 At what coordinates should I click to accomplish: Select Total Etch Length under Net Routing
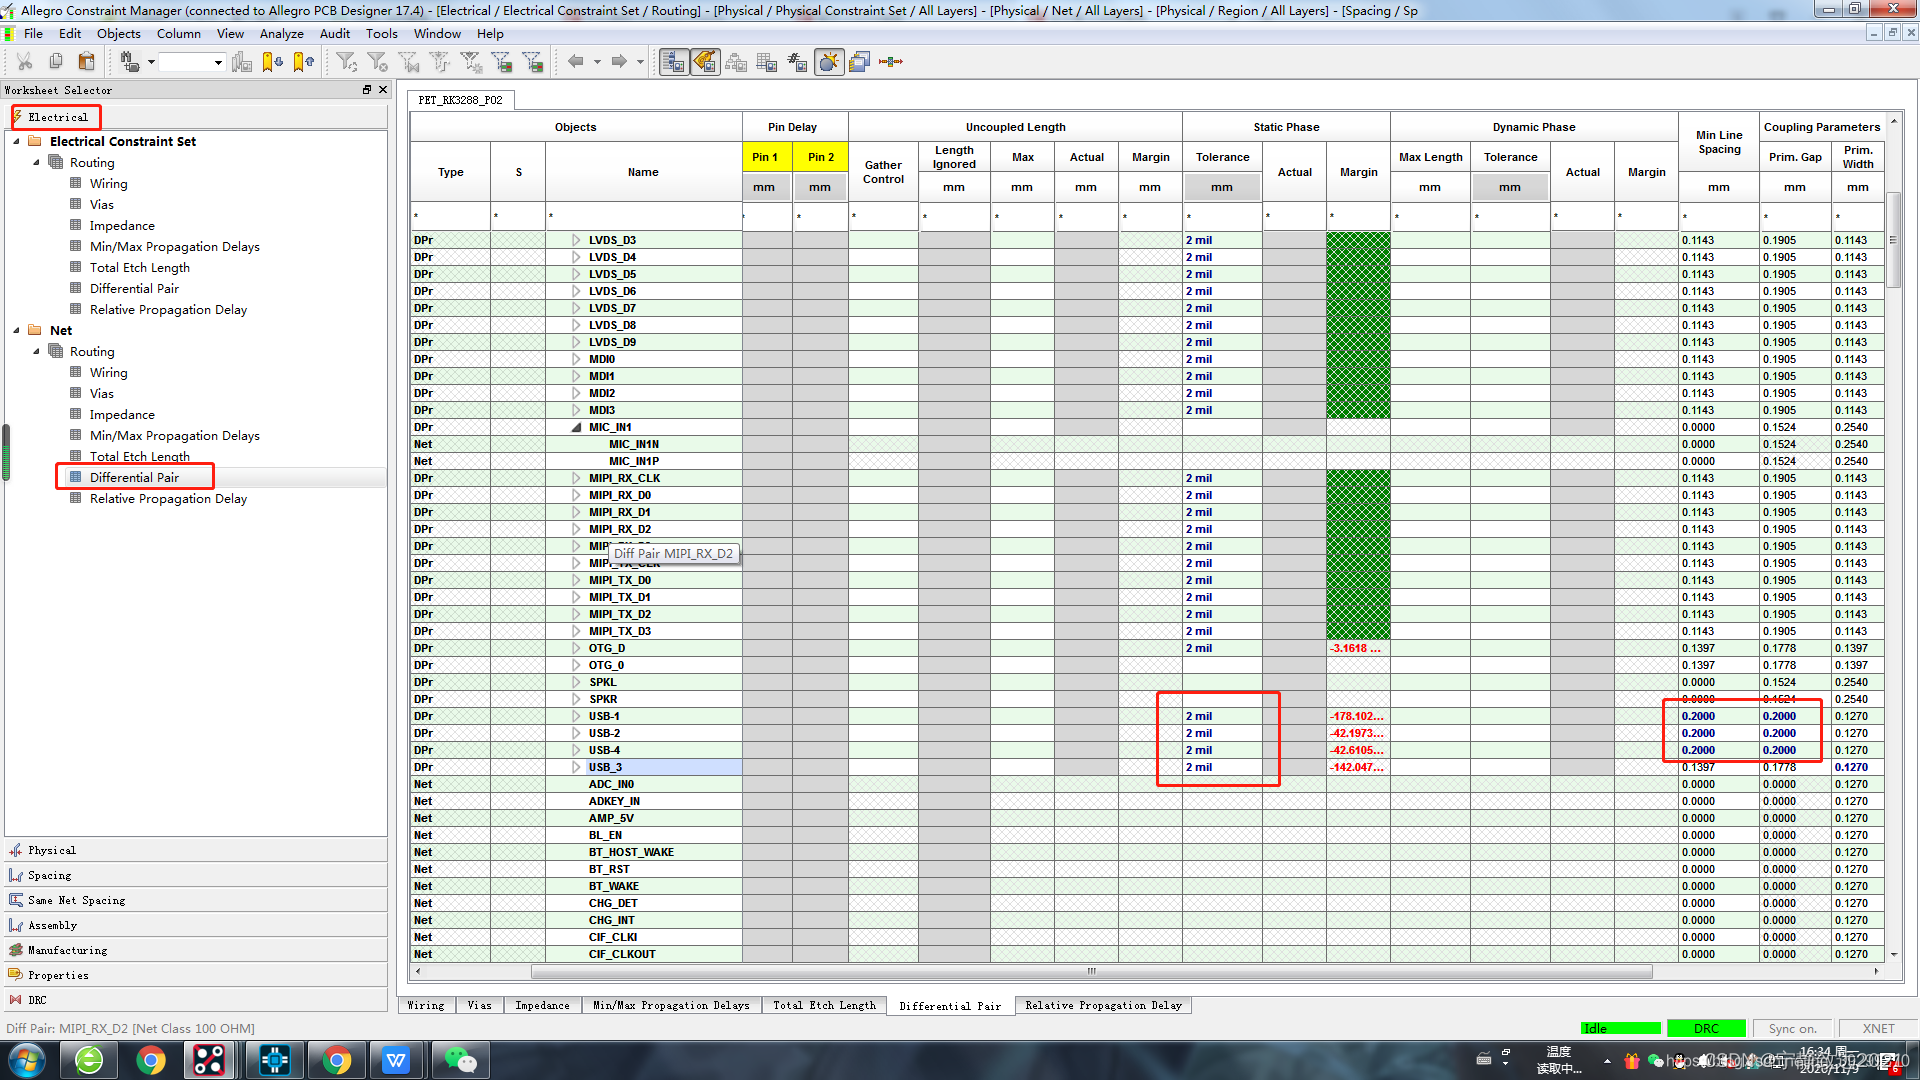point(139,456)
